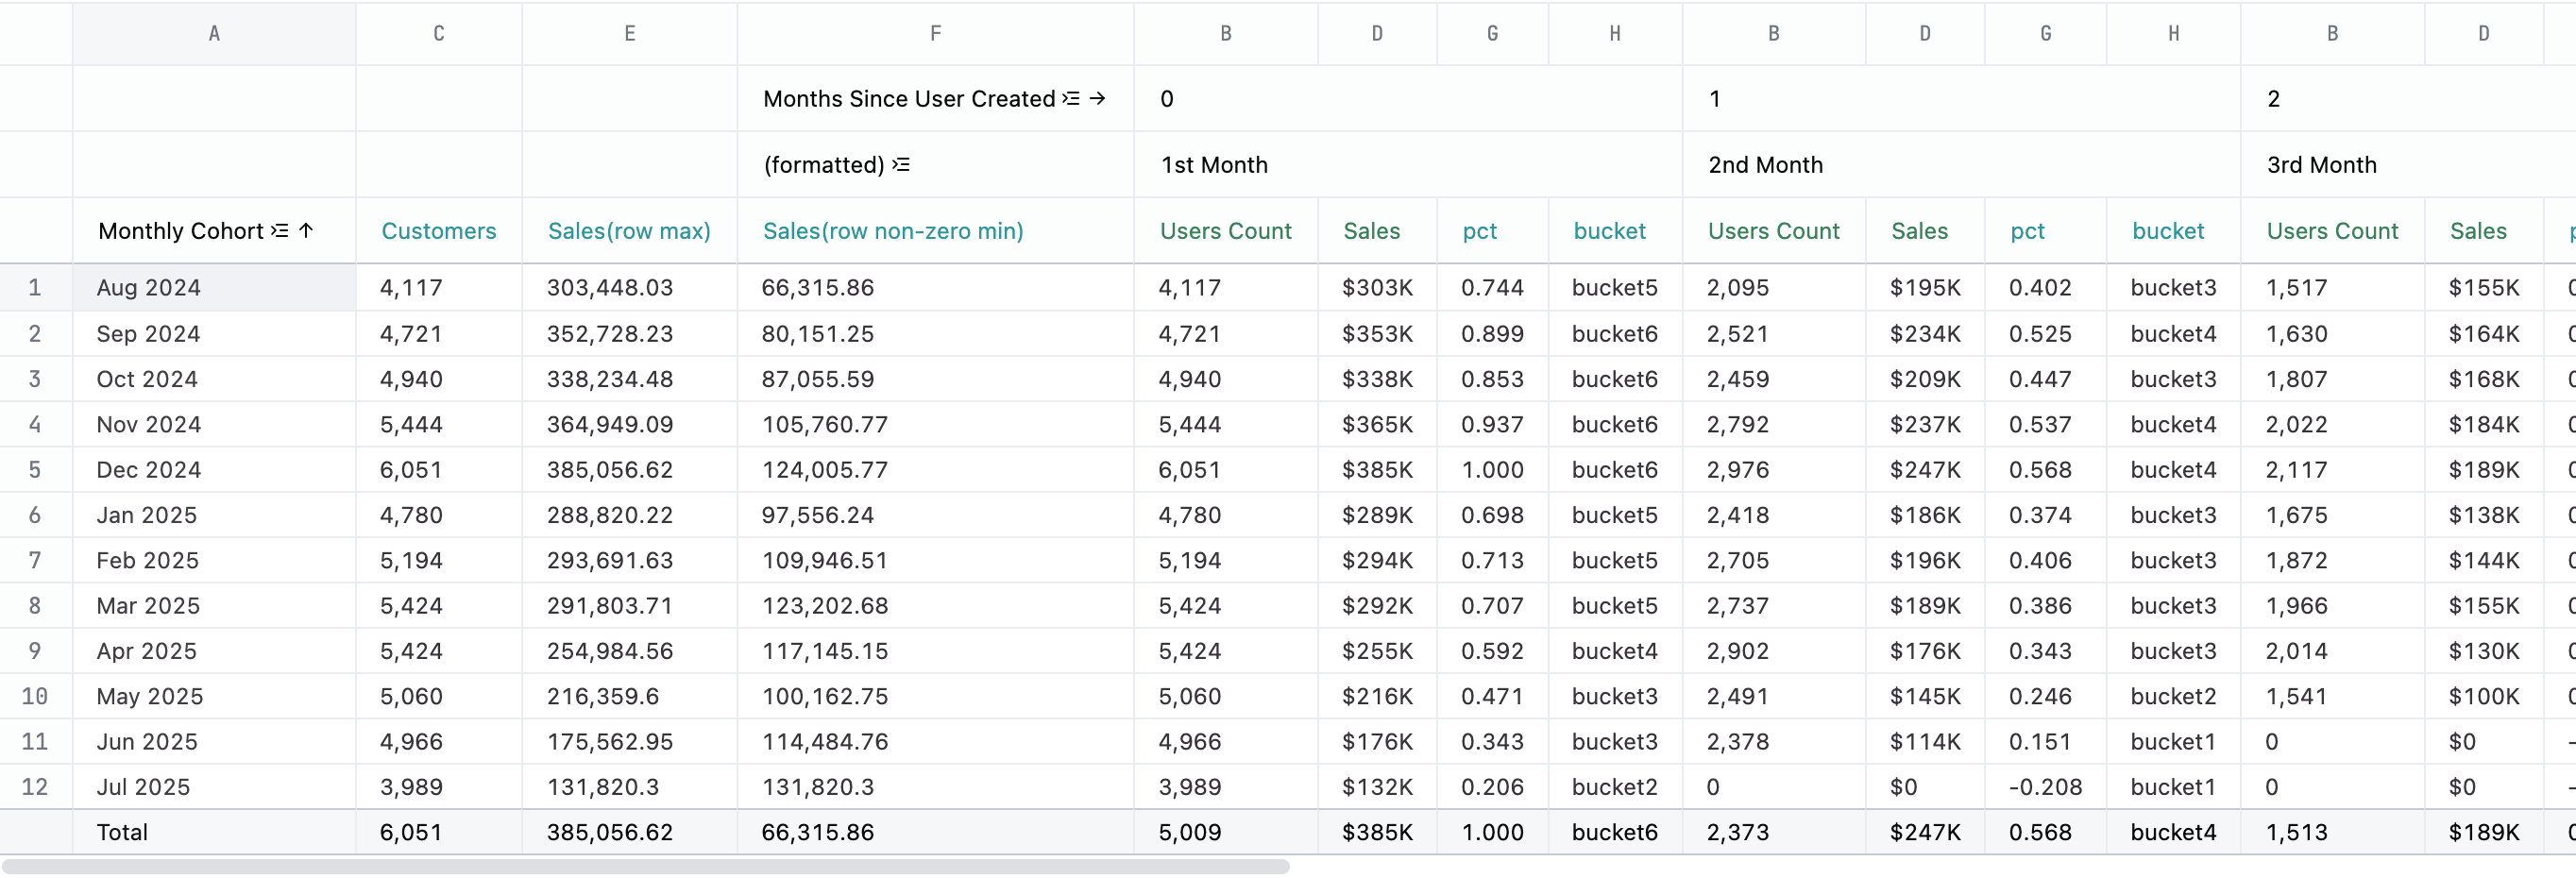Click the right arrow sort icon after Months Since User Created
The width and height of the screenshot is (2576, 878).
point(1098,99)
